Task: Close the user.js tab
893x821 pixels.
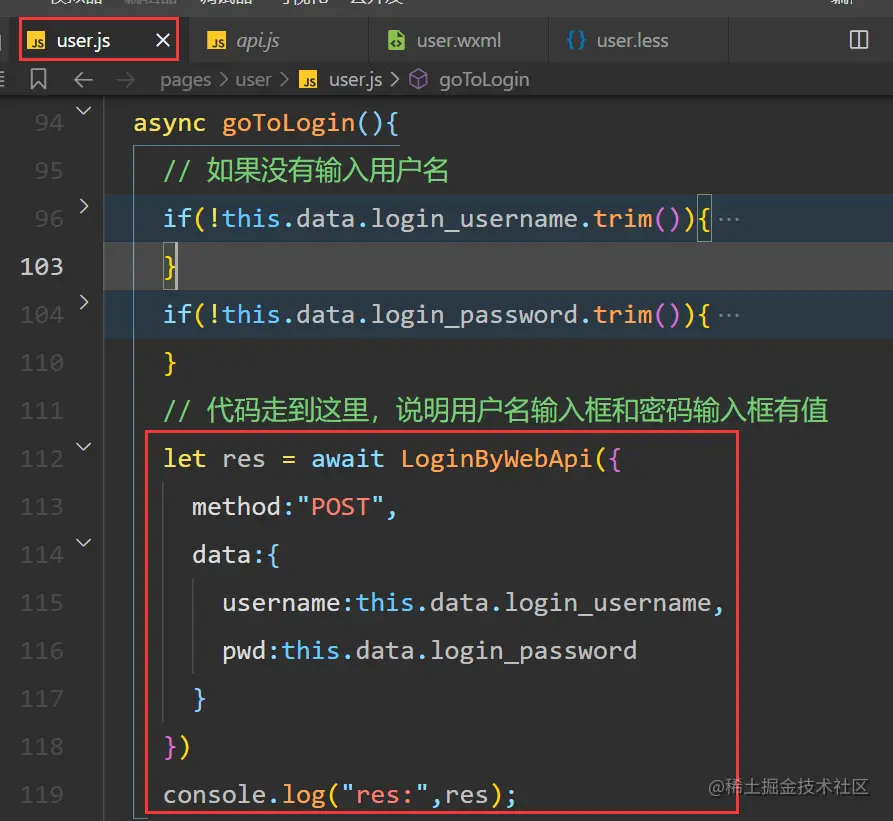Action: pyautogui.click(x=163, y=40)
